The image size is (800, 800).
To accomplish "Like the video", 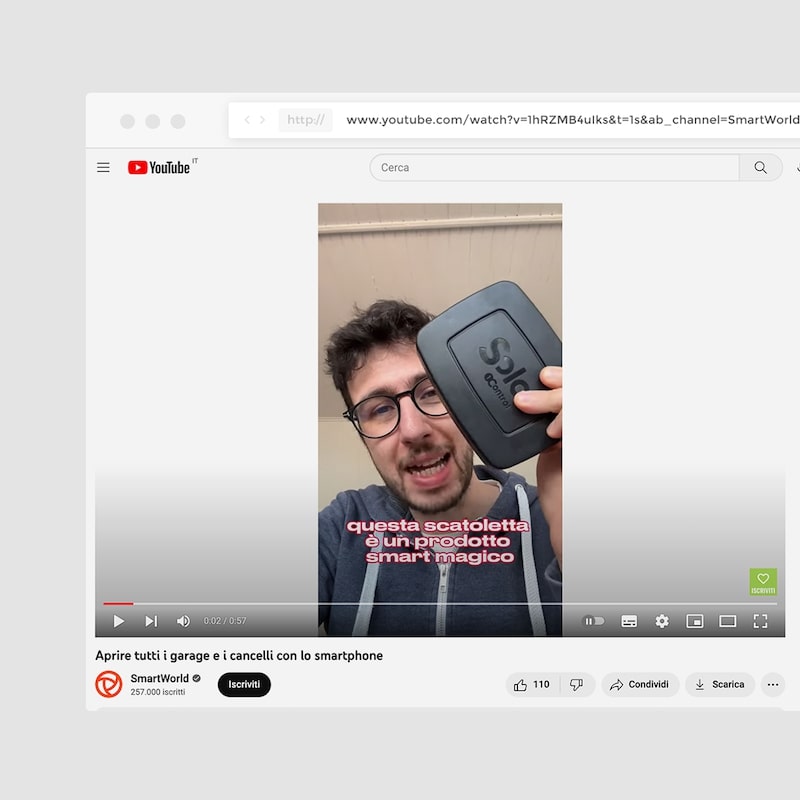I will [x=532, y=685].
